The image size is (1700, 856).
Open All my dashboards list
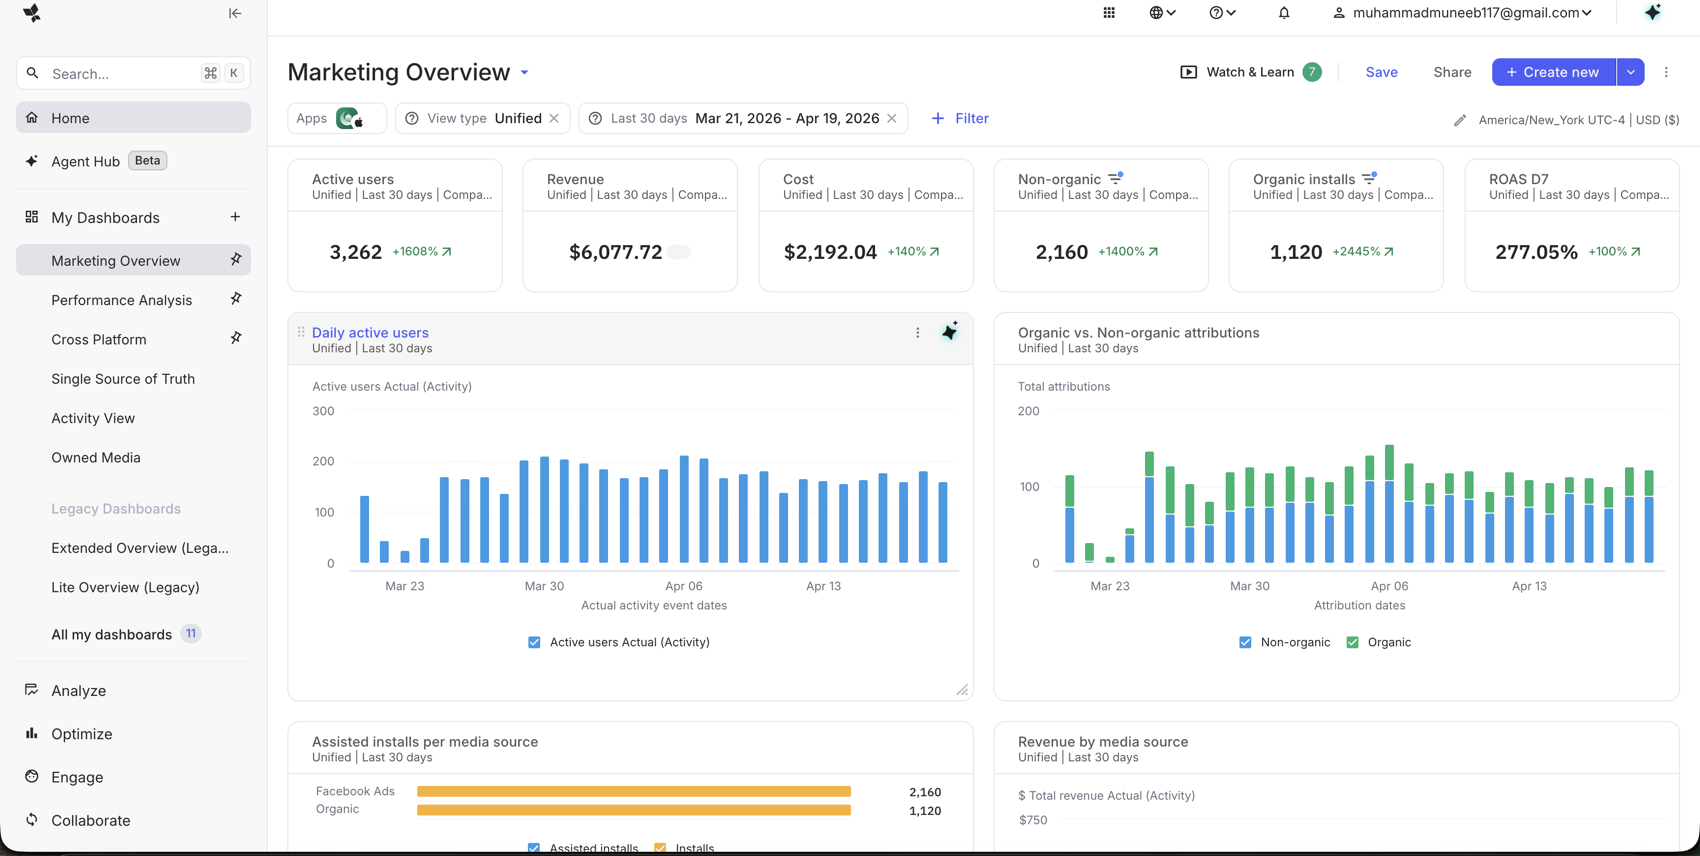click(x=126, y=634)
